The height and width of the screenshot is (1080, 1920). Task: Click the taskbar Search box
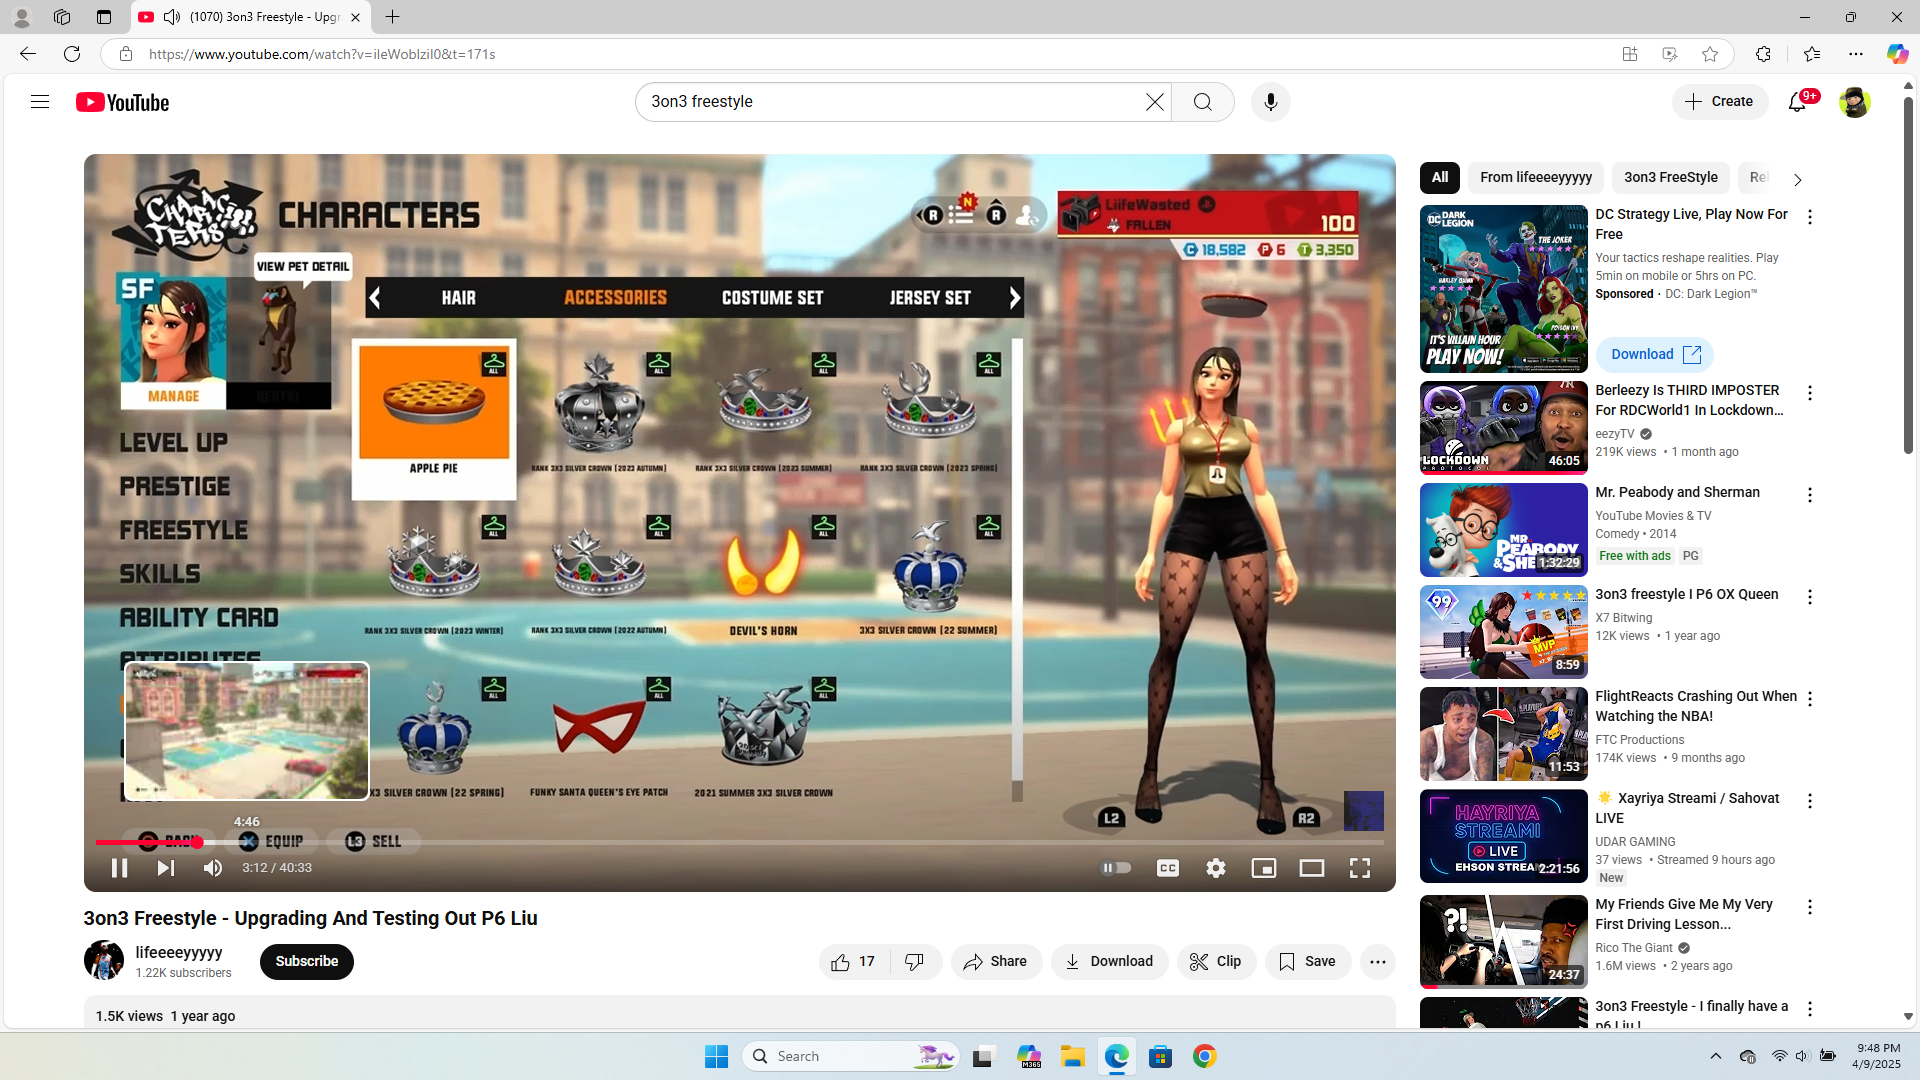[850, 1057]
